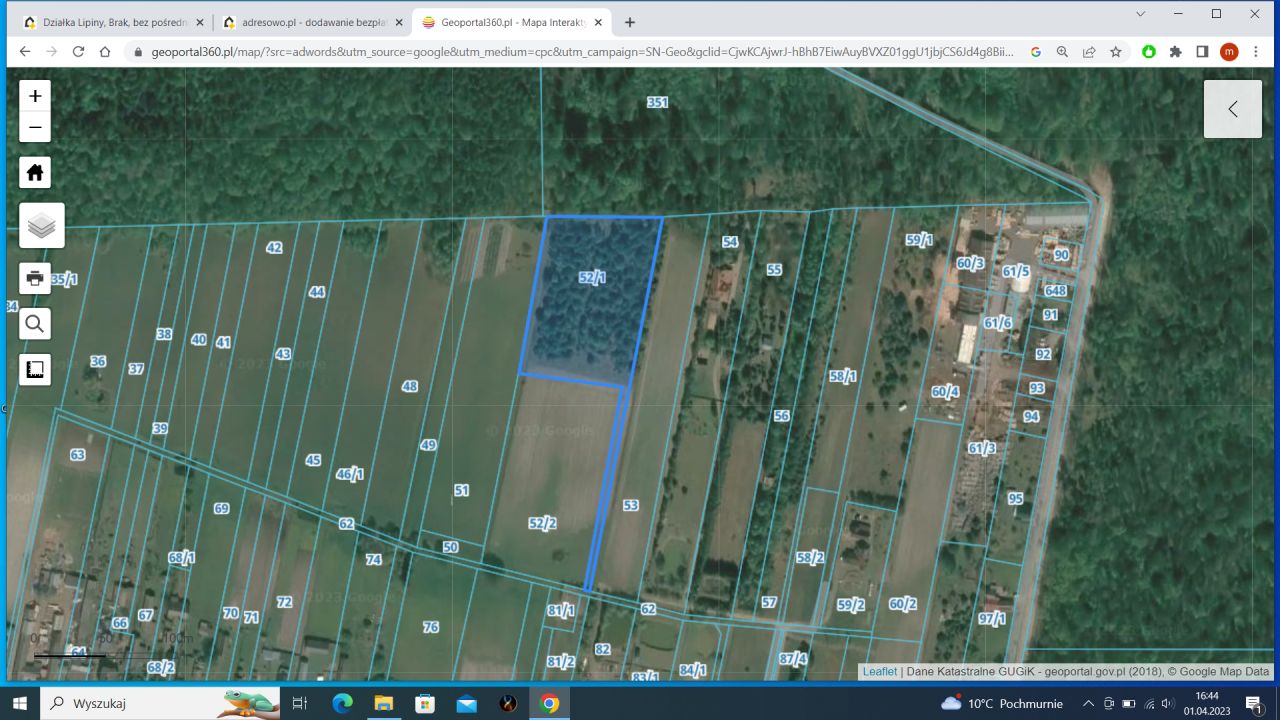Open the browser home page
Screen dimensions: 1280x720
click(105, 52)
